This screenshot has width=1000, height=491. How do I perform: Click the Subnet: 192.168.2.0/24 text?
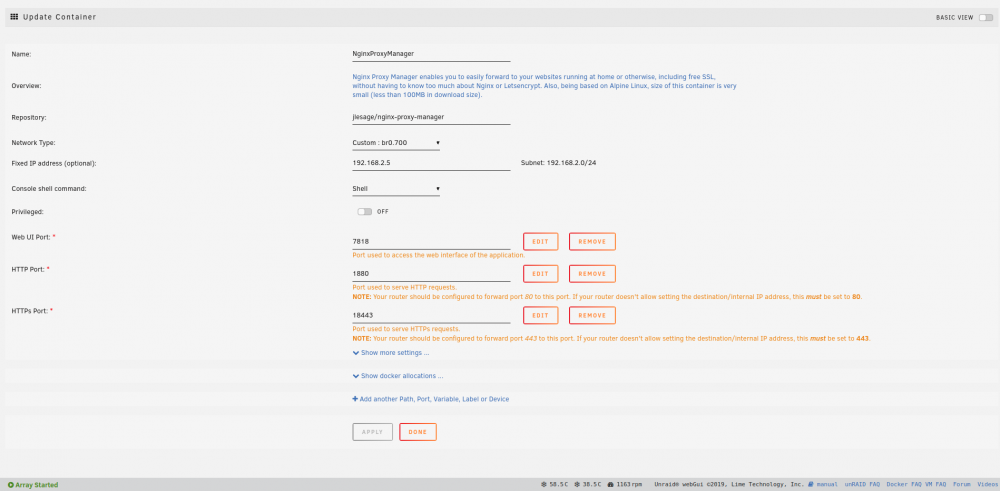pos(559,163)
